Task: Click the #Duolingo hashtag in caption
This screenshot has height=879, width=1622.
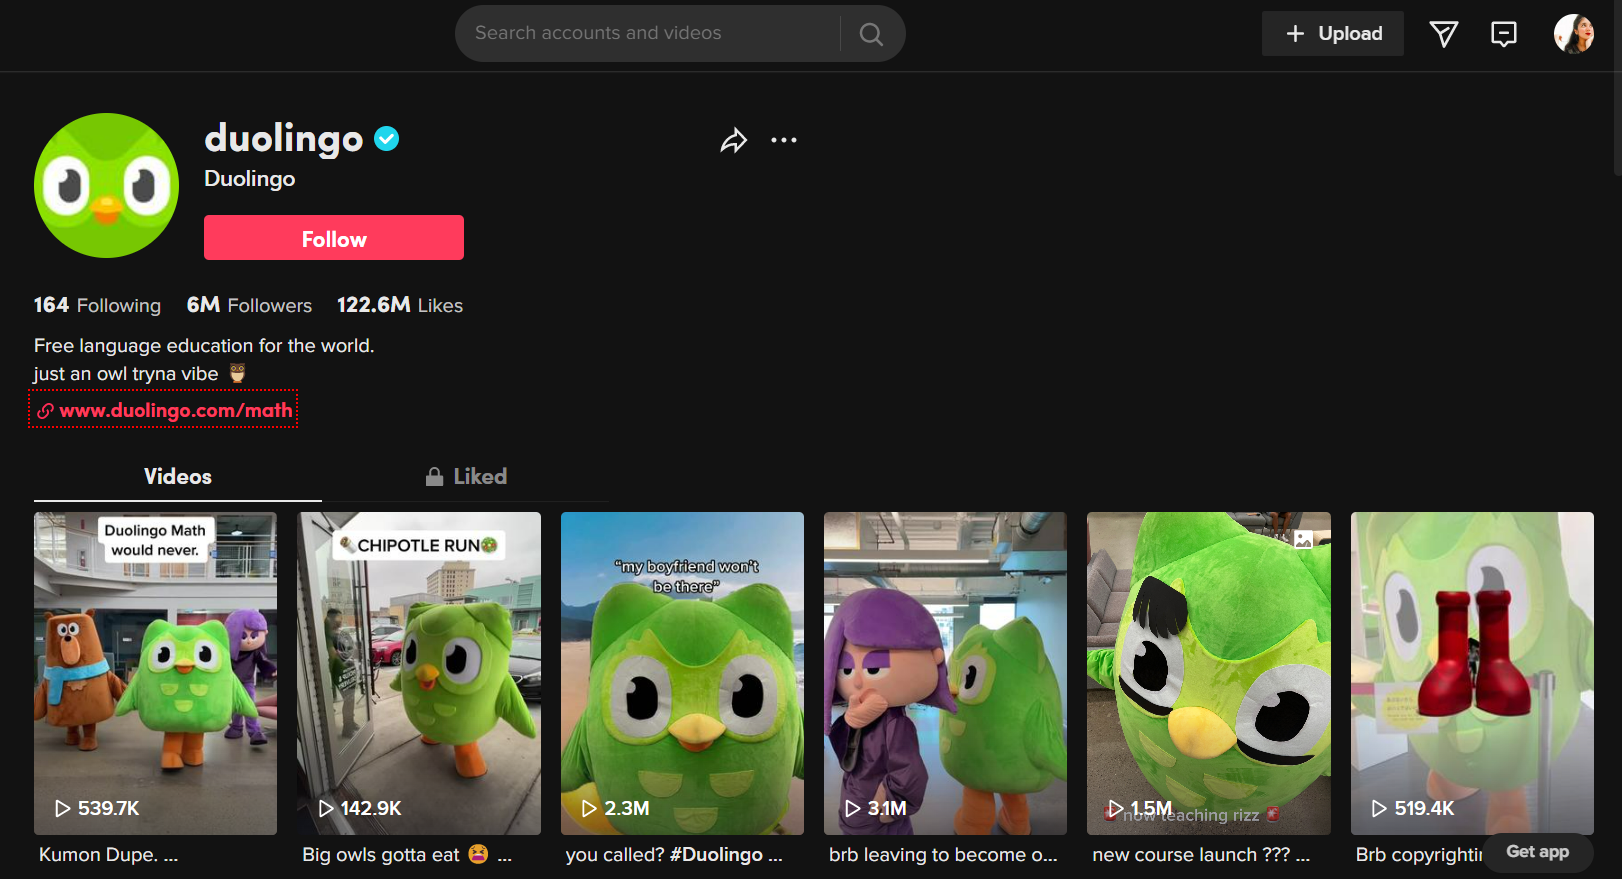Action: click(x=716, y=855)
